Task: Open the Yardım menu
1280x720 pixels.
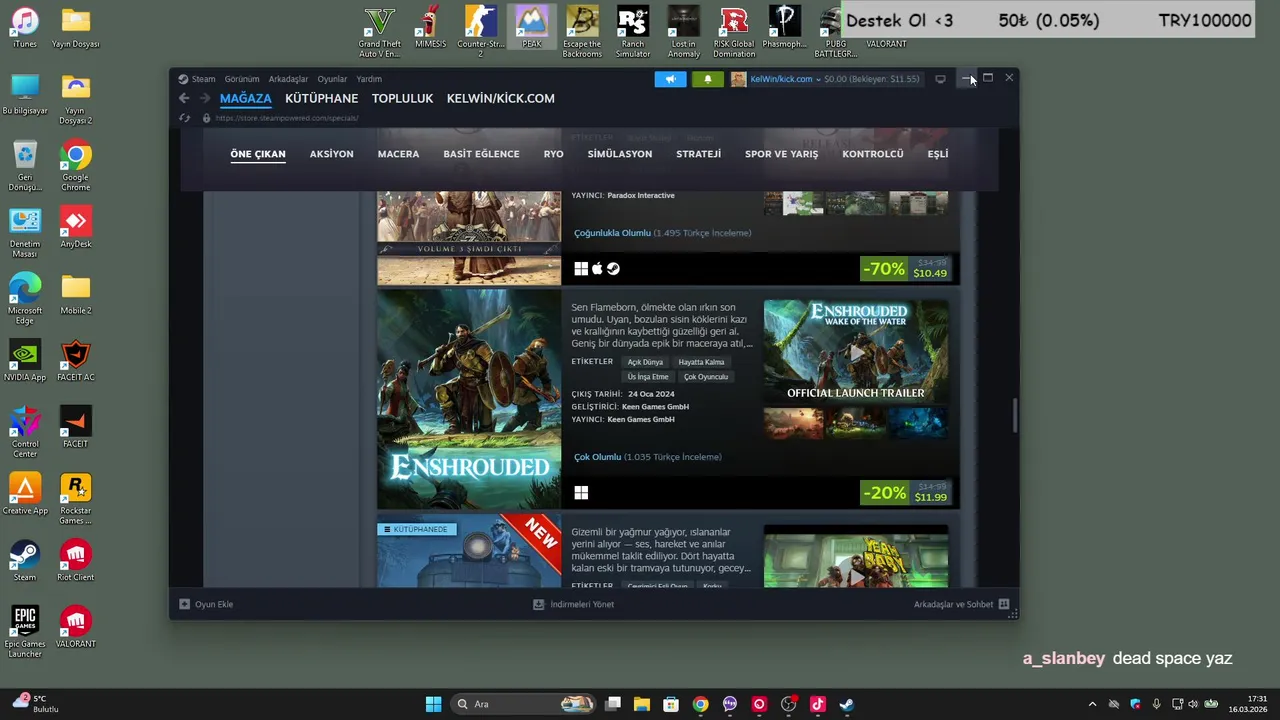Action: click(x=369, y=79)
